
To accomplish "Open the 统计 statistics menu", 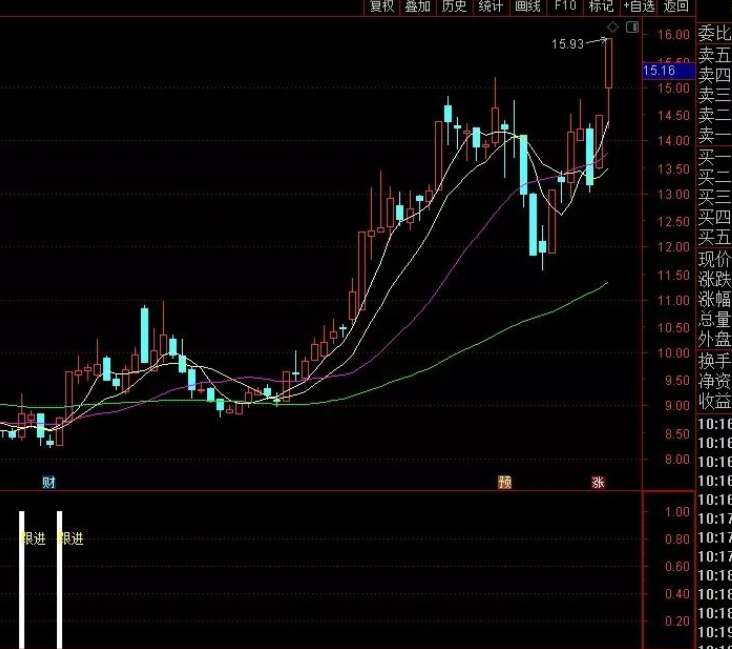I will click(x=491, y=7).
